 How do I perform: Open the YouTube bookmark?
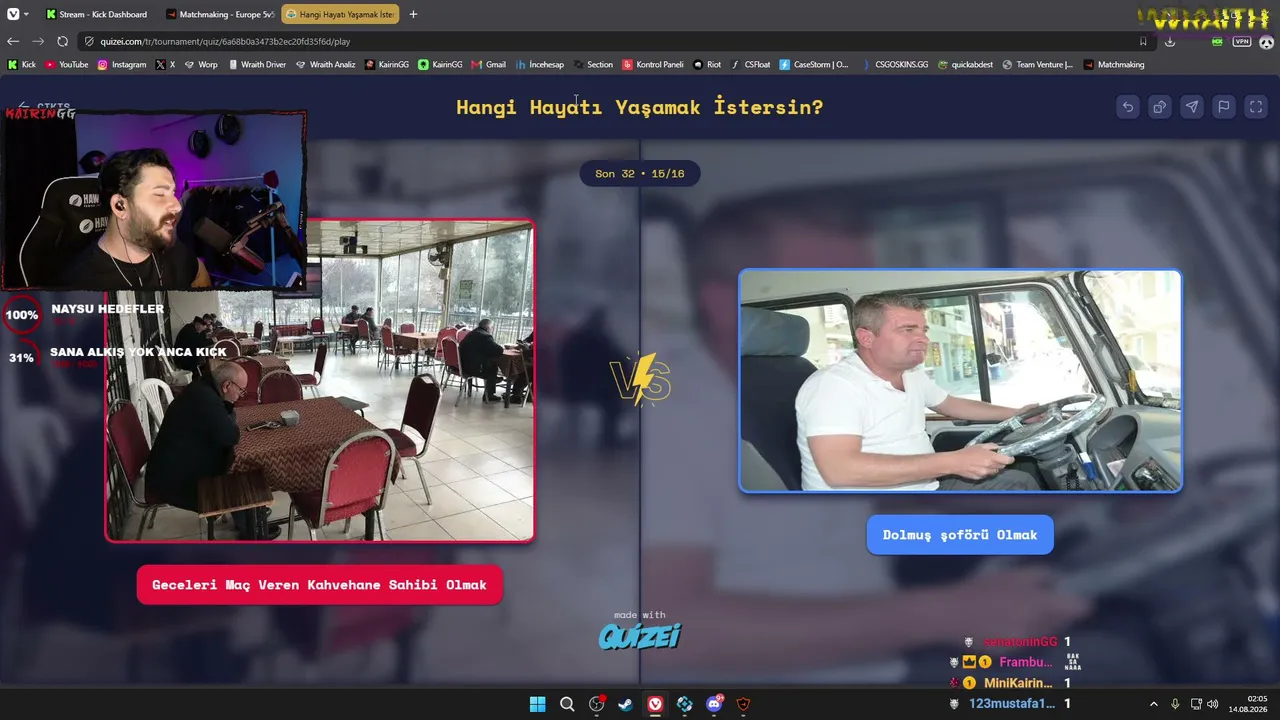[x=66, y=65]
